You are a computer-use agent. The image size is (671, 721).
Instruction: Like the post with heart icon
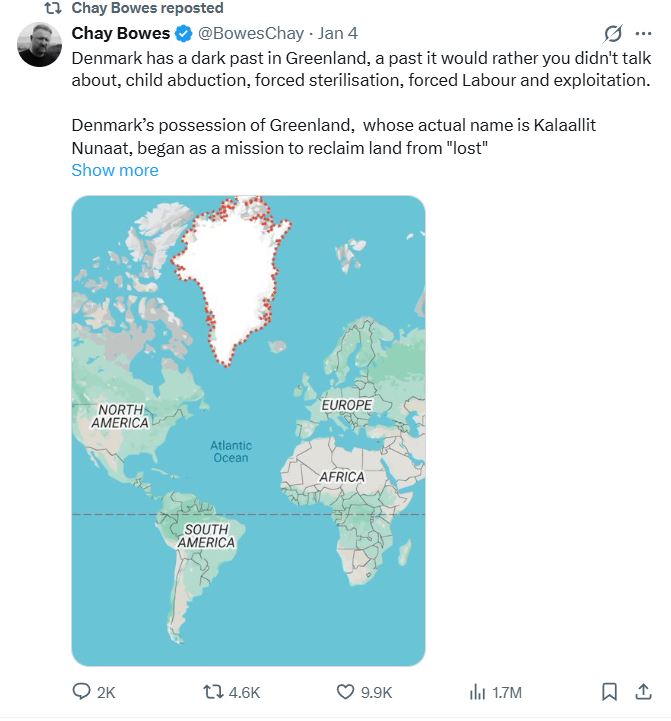(345, 692)
